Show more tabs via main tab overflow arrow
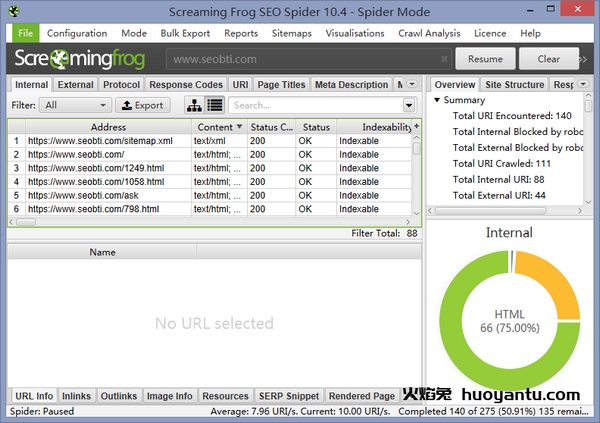This screenshot has height=423, width=600. (411, 85)
